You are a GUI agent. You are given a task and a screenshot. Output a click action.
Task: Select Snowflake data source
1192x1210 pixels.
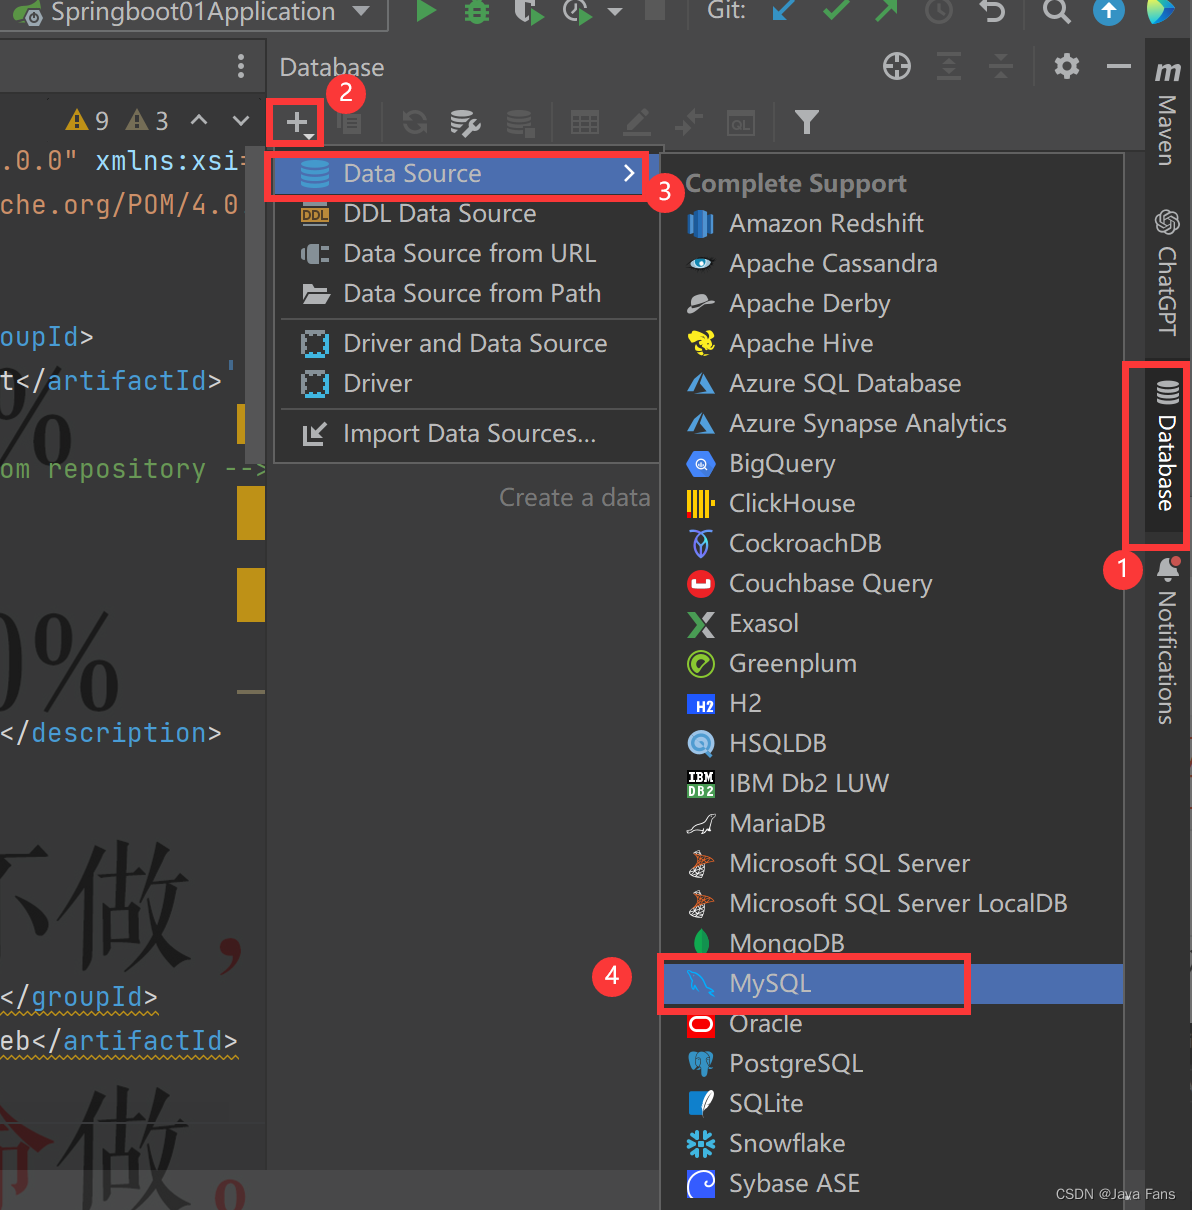pos(892,1144)
